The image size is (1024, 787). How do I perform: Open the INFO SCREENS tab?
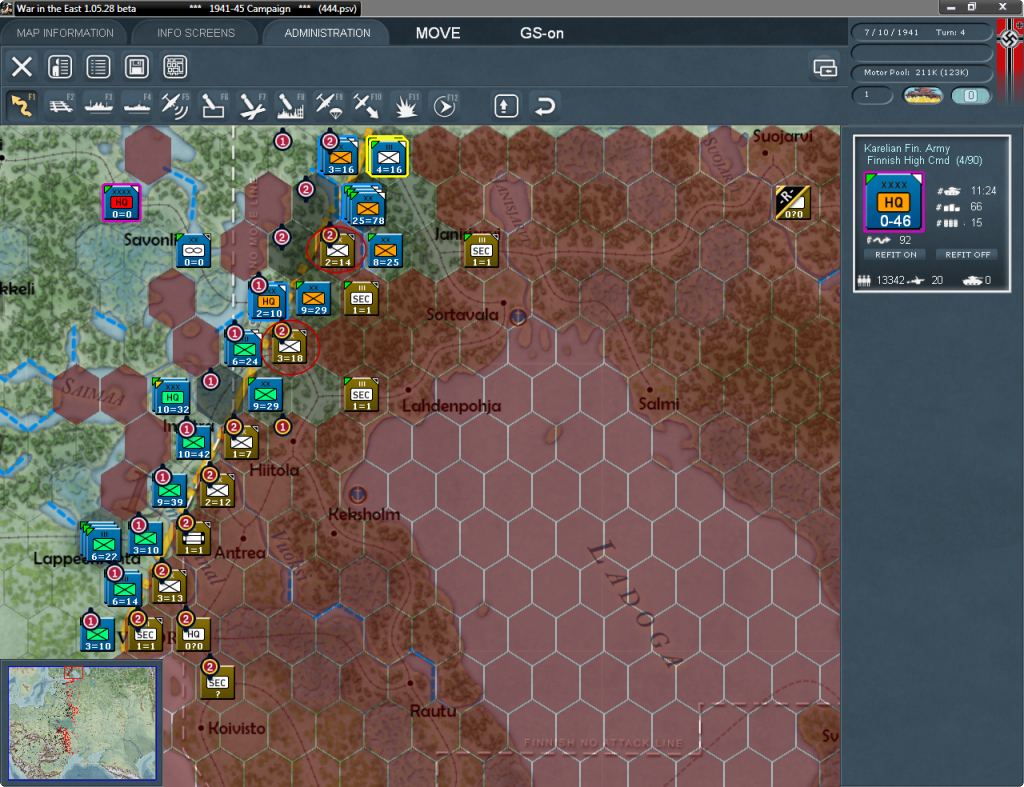(195, 33)
